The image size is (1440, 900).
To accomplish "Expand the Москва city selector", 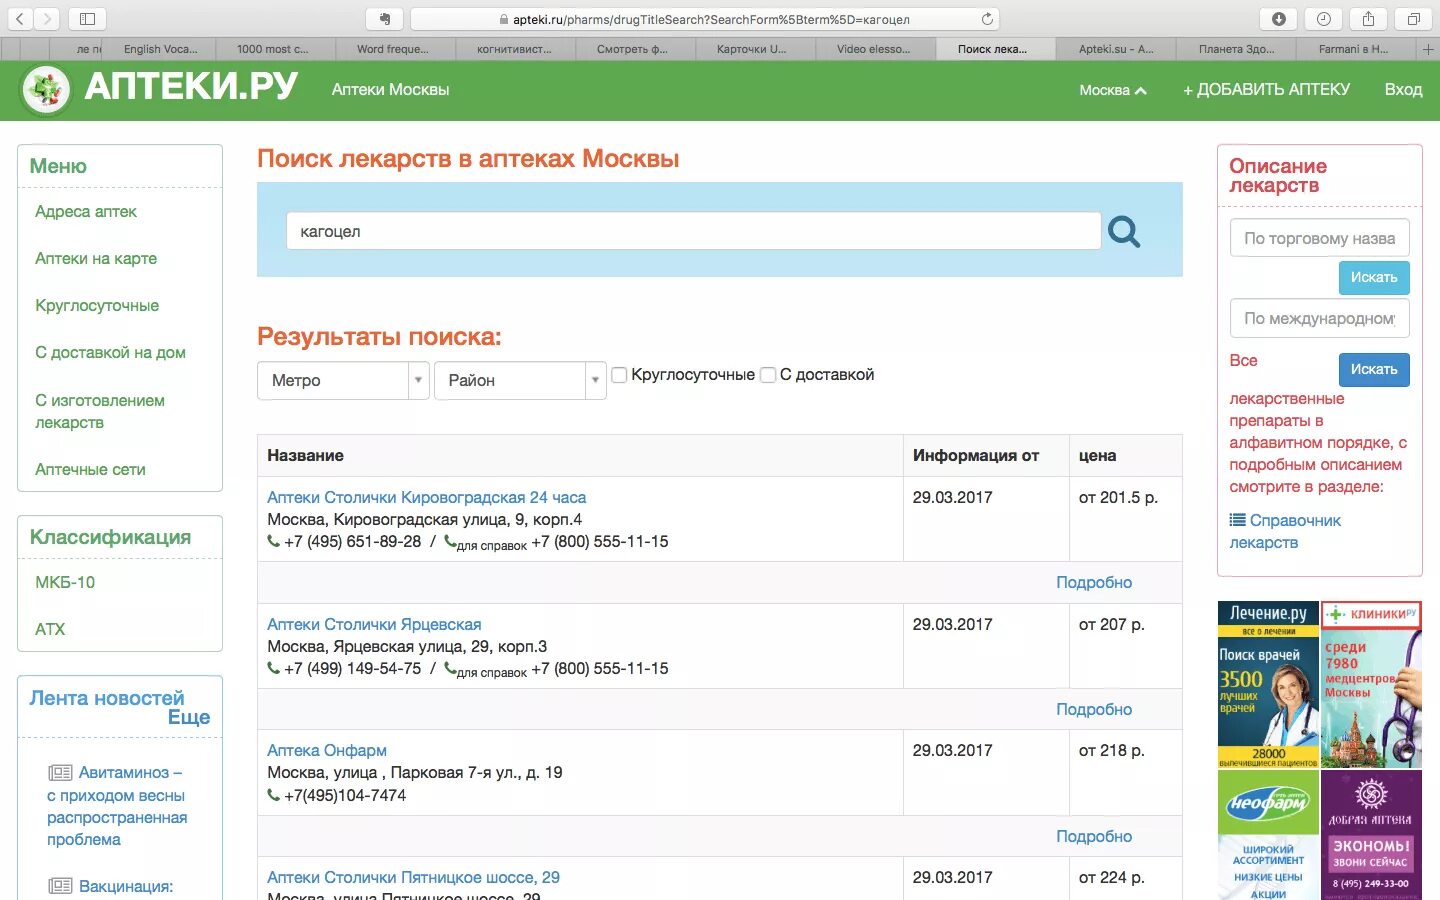I will coord(1113,90).
